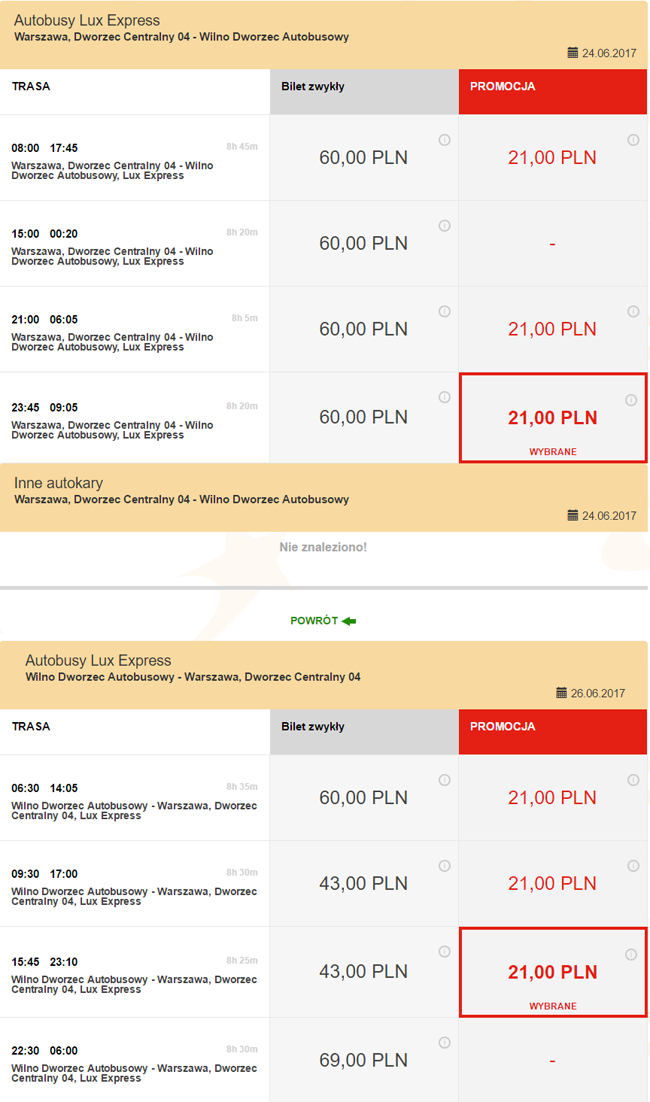Click the green arrow next to POWRÓT
650x1102 pixels.
pyautogui.click(x=349, y=621)
